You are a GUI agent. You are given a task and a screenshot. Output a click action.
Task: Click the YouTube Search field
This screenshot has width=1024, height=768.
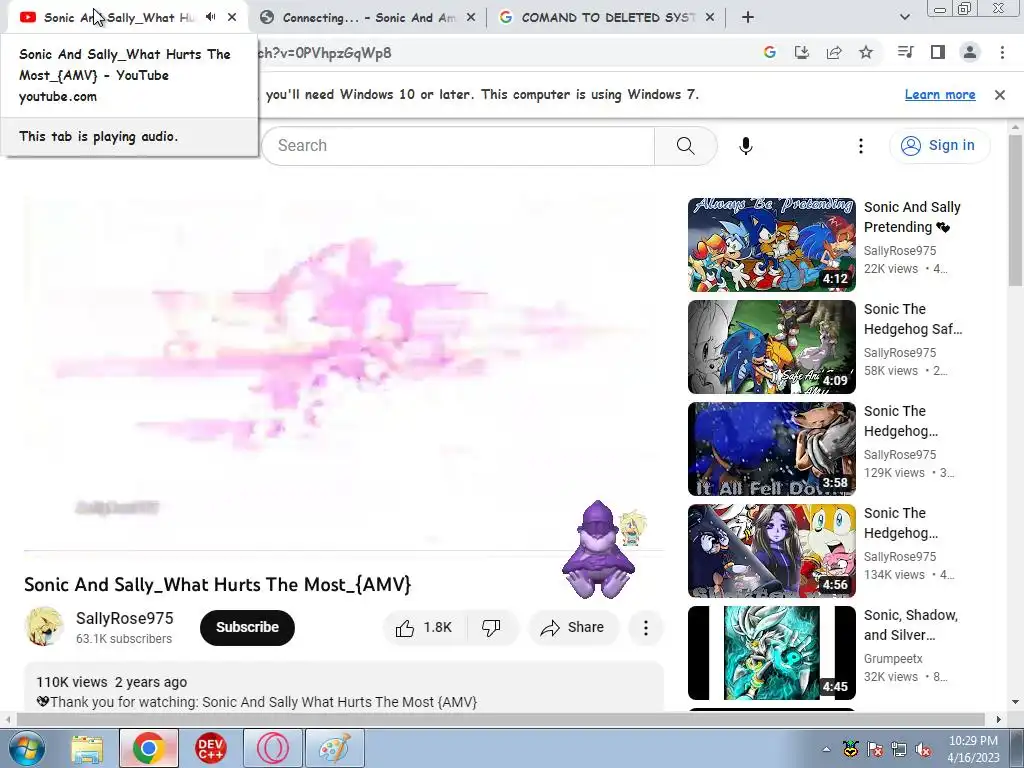458,146
